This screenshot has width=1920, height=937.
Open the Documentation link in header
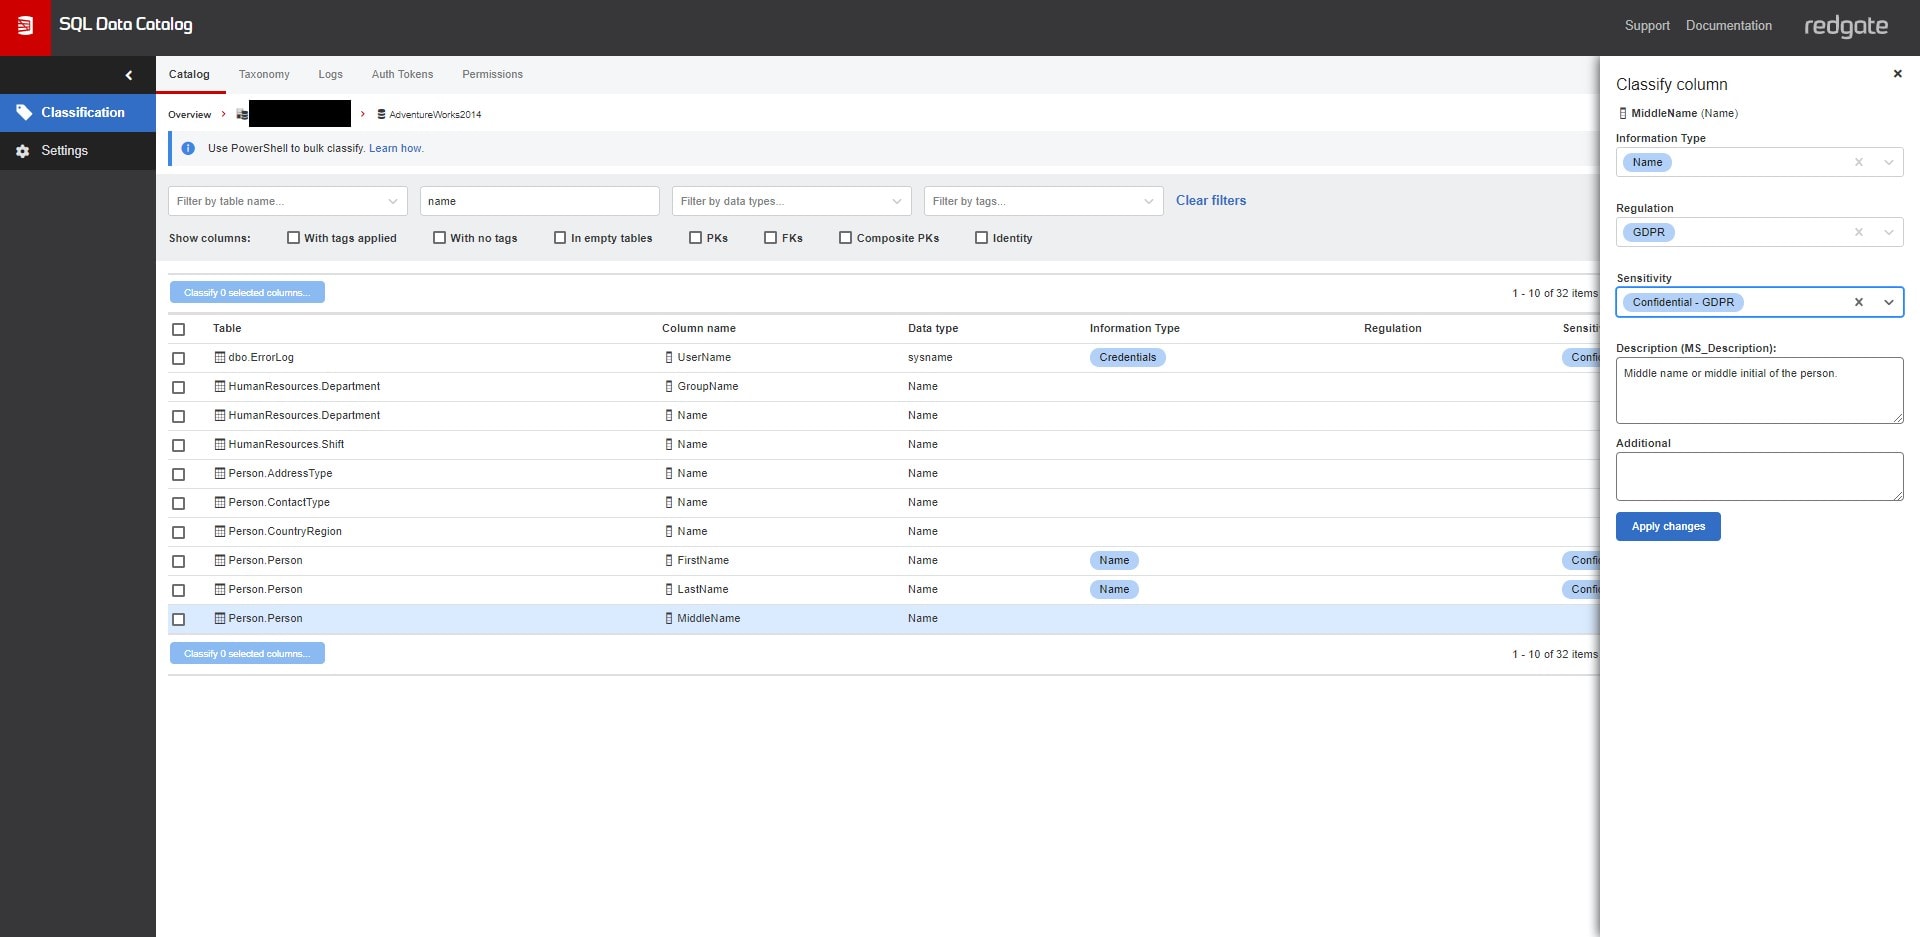pos(1728,25)
